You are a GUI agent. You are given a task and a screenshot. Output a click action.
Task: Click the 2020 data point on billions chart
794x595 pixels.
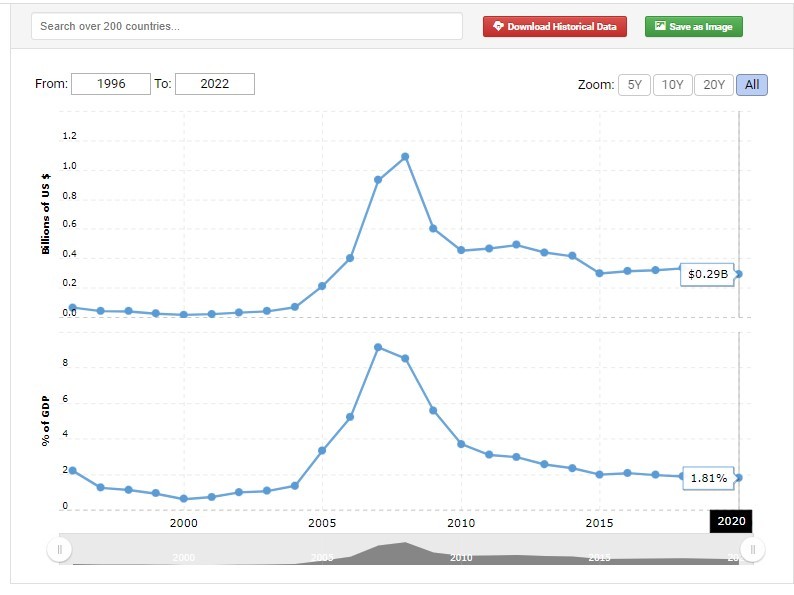click(739, 274)
